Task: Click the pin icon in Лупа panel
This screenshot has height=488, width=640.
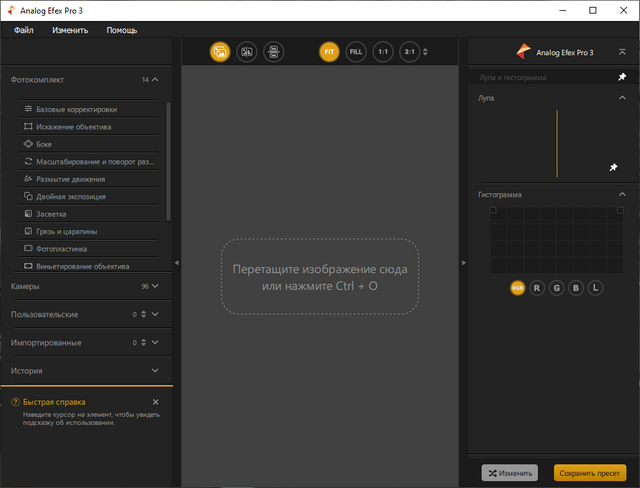Action: tap(613, 168)
